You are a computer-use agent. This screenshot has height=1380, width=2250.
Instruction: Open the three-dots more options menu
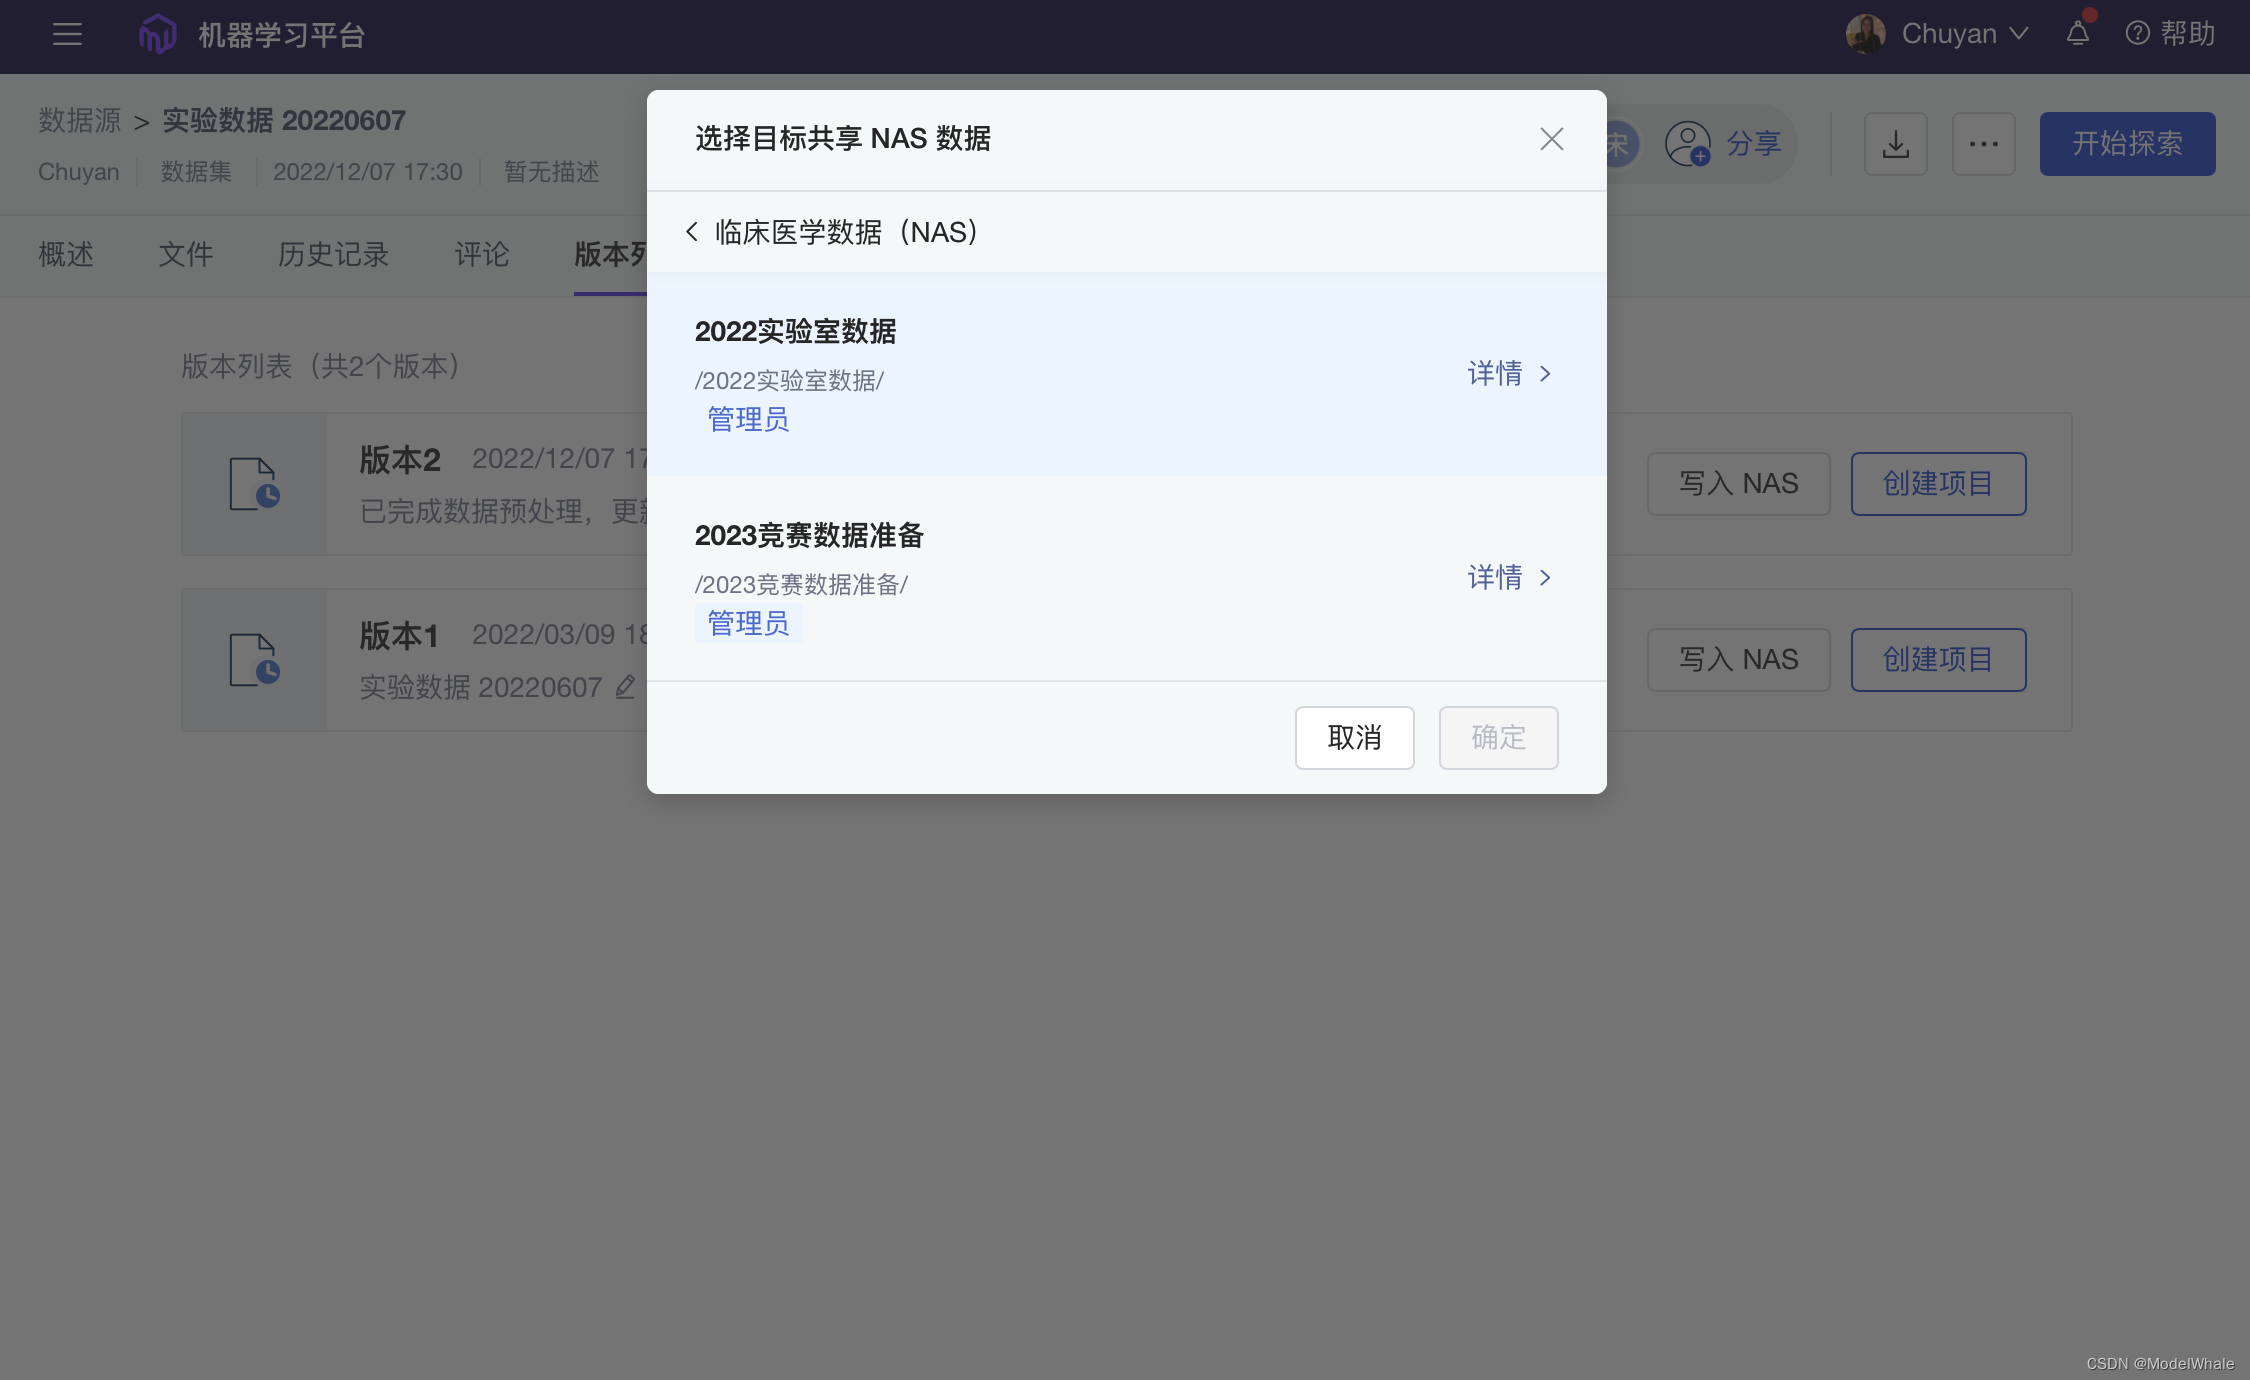(x=1983, y=144)
